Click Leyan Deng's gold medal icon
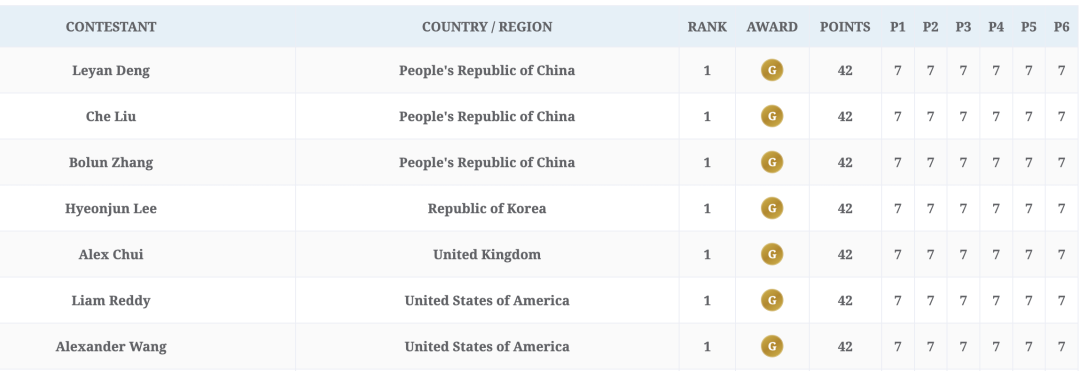The height and width of the screenshot is (371, 1080). coord(771,70)
